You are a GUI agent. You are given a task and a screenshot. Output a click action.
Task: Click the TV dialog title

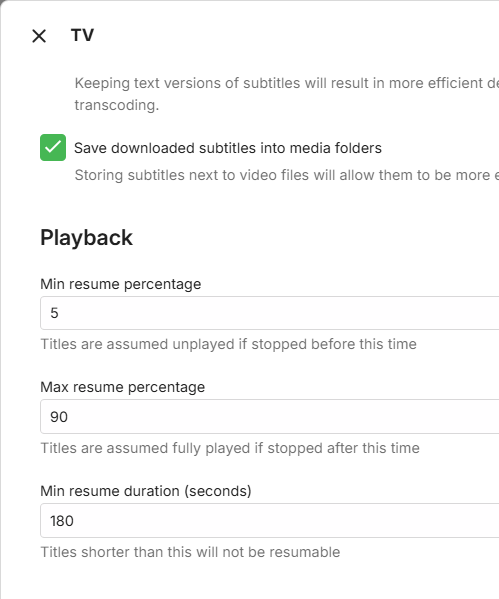pos(83,36)
